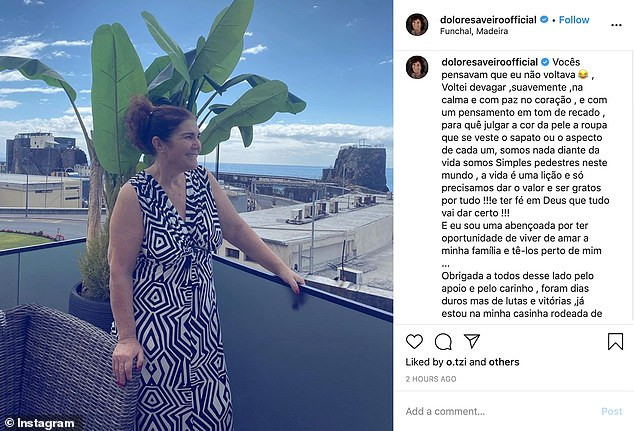Open comments via speech bubble icon
The height and width of the screenshot is (431, 634).
pyautogui.click(x=443, y=342)
